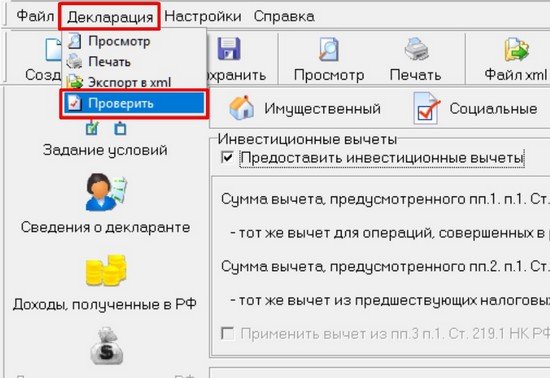Toggle Применить вычет из пп.3 checkbox
This screenshot has height=378, width=550.
pyautogui.click(x=227, y=333)
